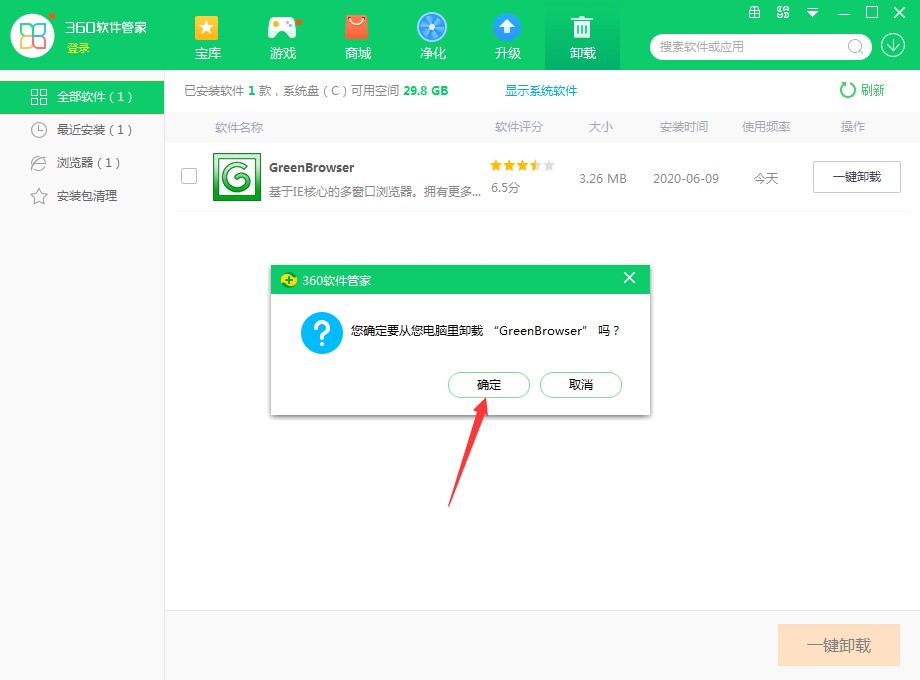Open the 宝库 software library section
Screen dimensions: 920x680
coord(207,35)
